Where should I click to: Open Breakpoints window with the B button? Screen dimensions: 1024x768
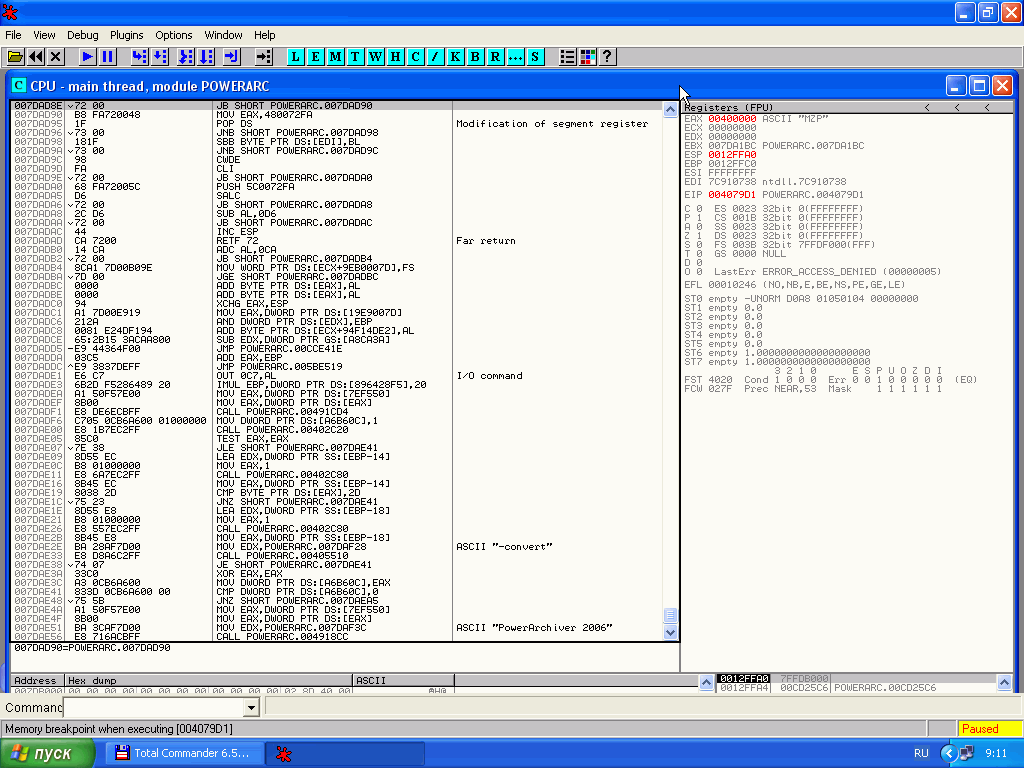coord(475,57)
